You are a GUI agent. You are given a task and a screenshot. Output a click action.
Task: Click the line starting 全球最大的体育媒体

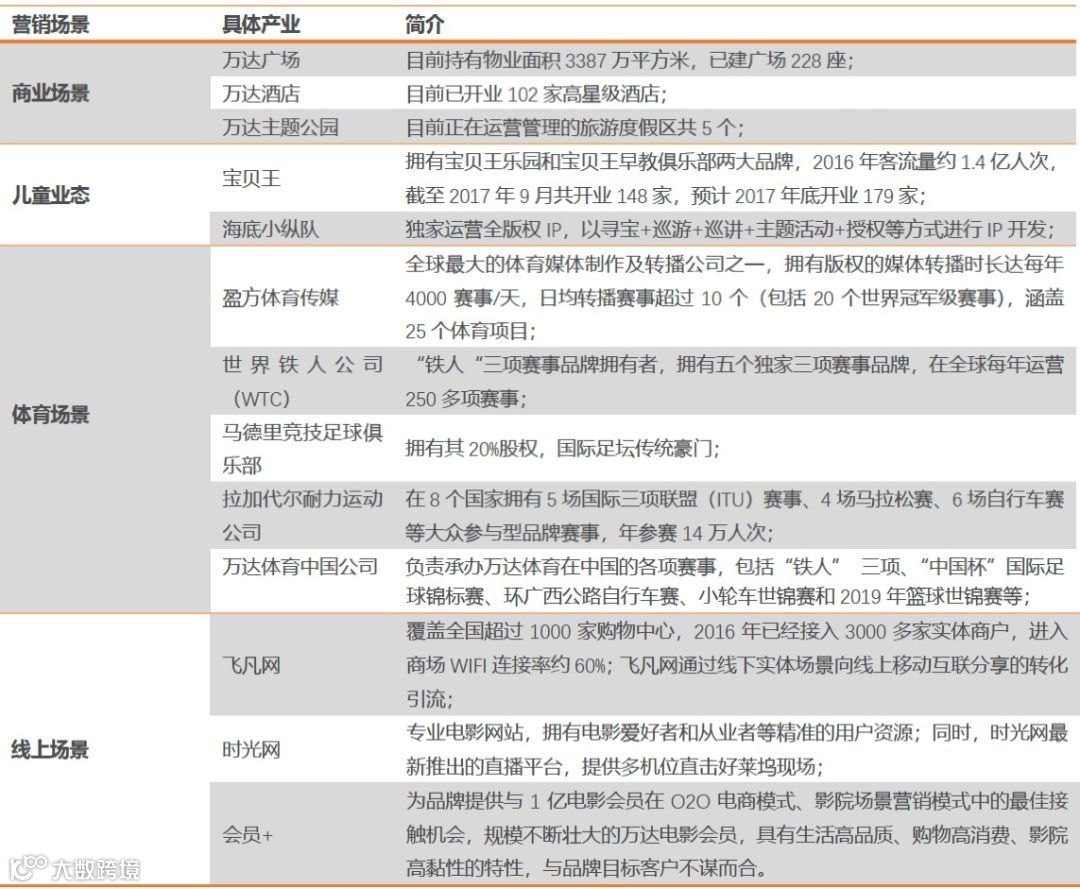tap(734, 264)
